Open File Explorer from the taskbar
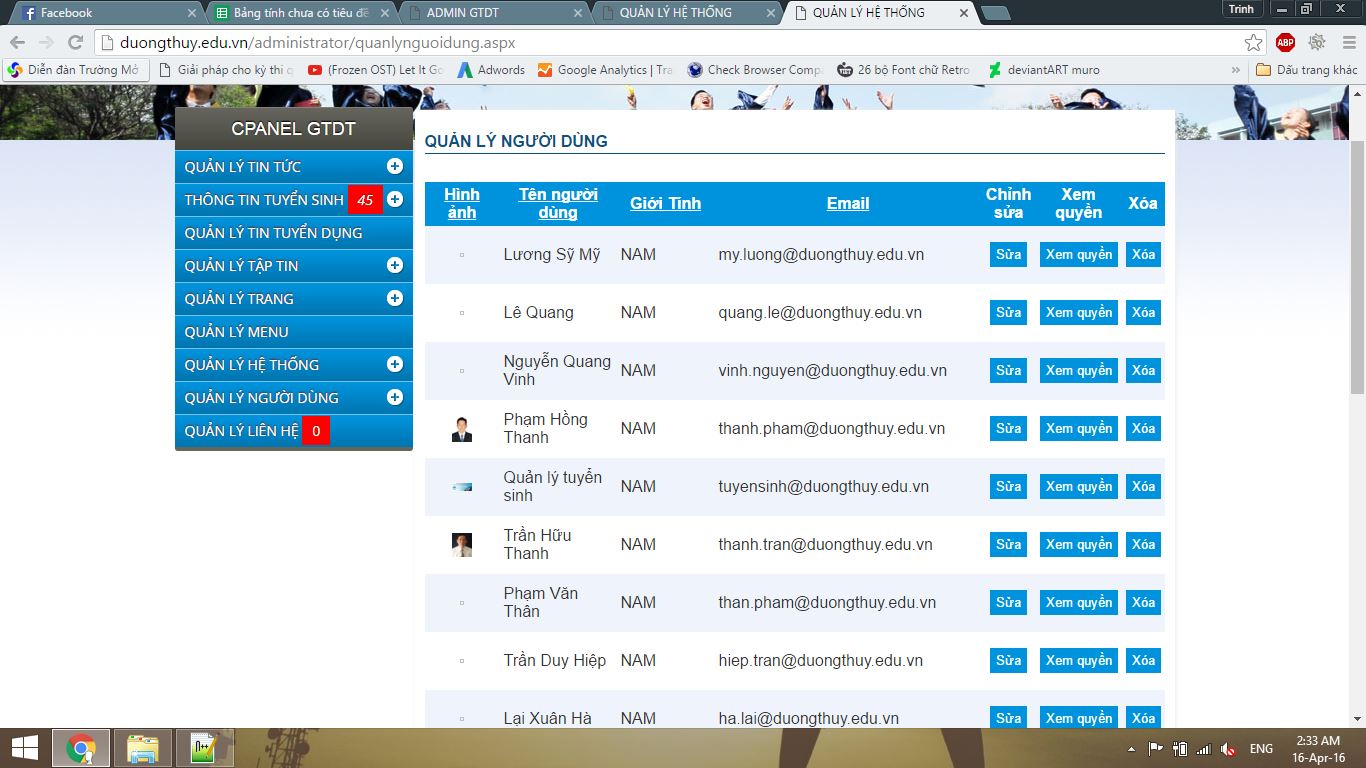This screenshot has height=768, width=1366. (143, 748)
